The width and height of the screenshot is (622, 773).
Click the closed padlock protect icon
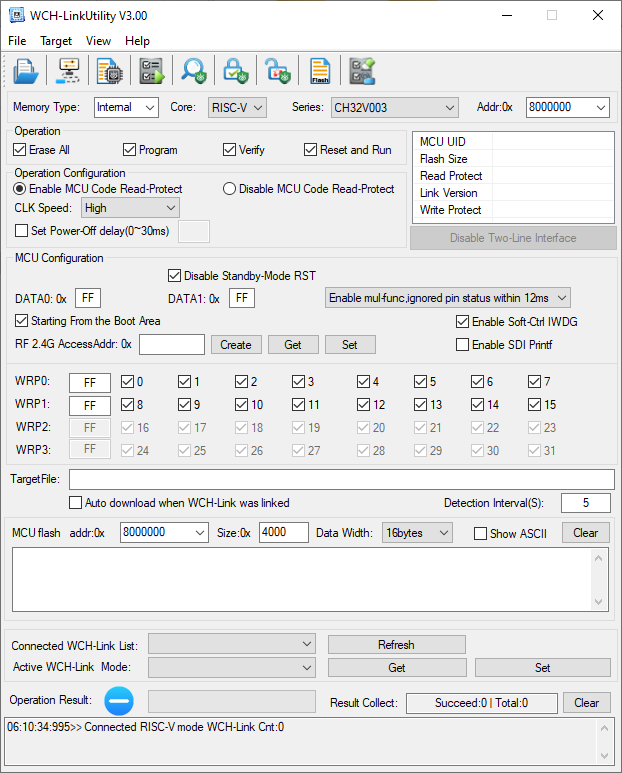pyautogui.click(x=236, y=71)
